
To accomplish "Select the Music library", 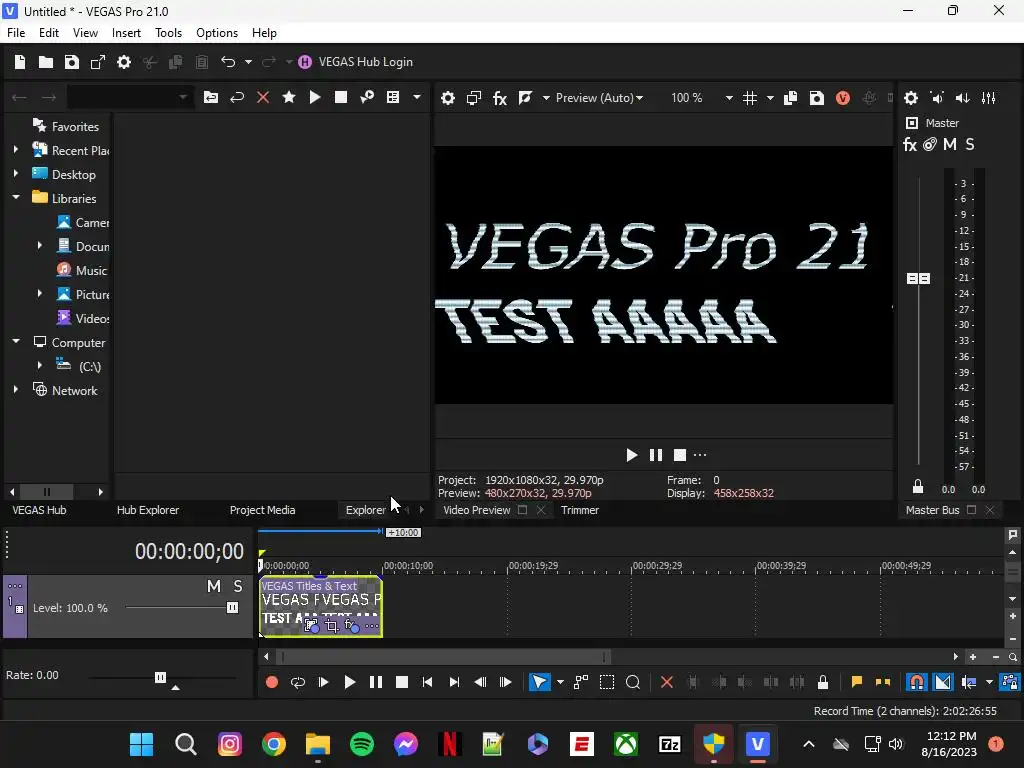I will pyautogui.click(x=82, y=270).
